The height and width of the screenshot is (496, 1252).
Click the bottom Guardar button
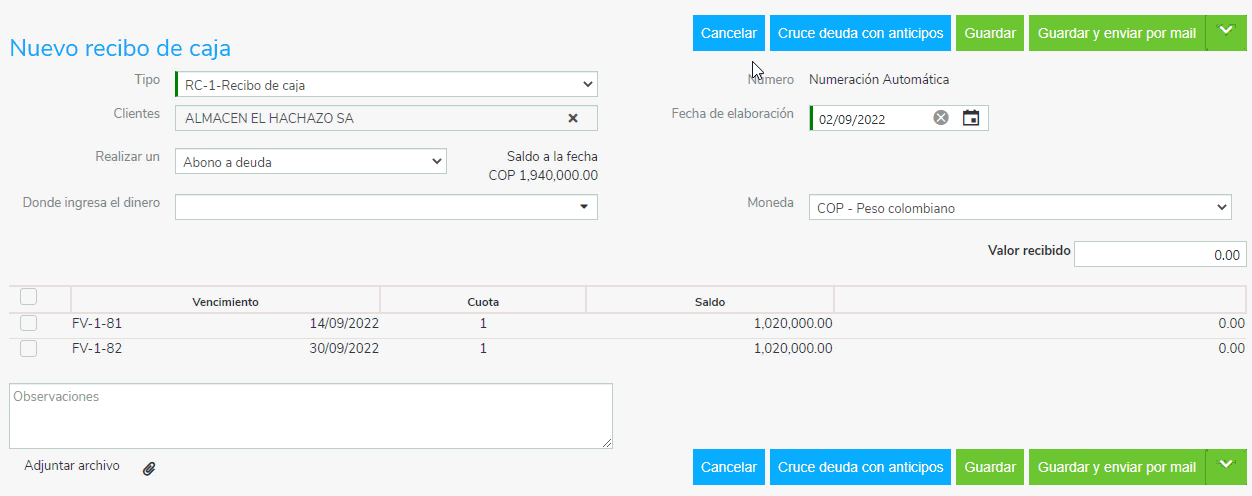coord(990,467)
